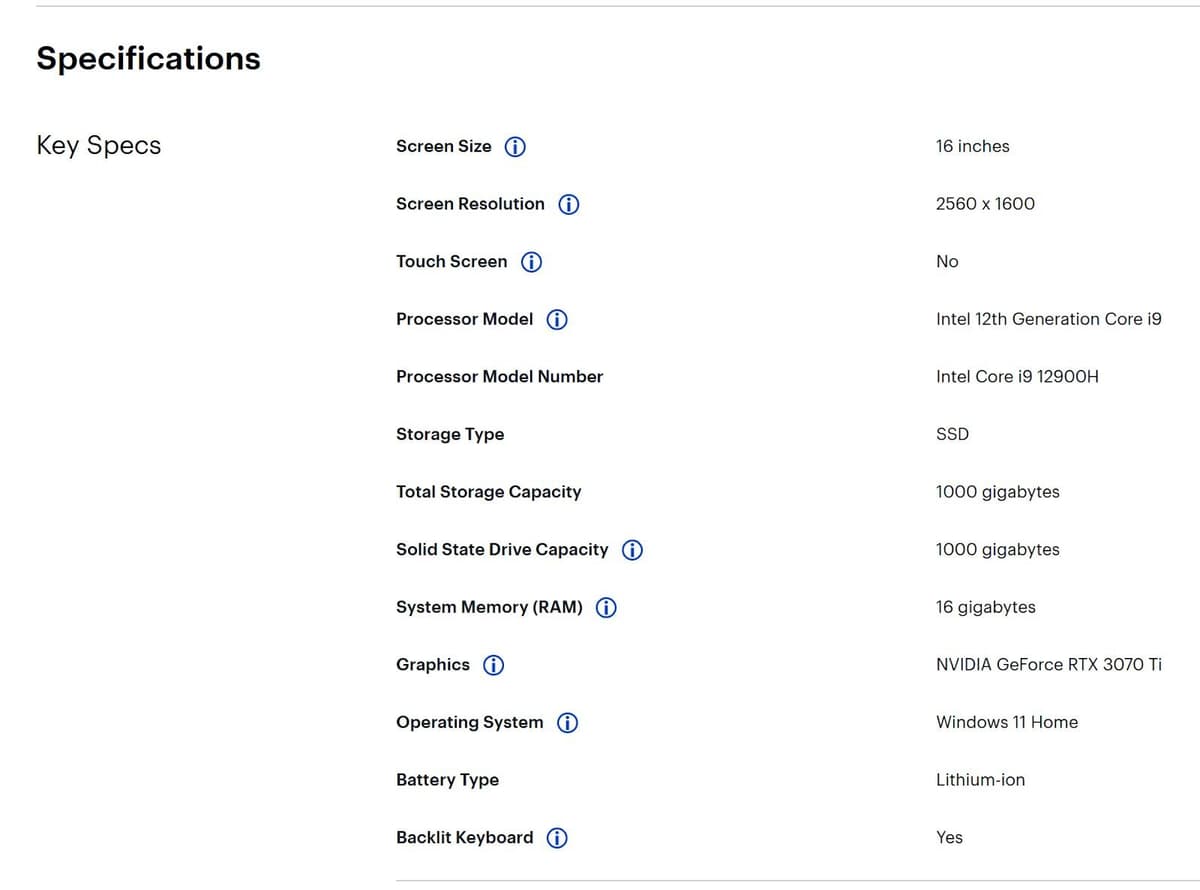This screenshot has height=890, width=1200.
Task: Open the Backlit Keyboard info icon
Action: [557, 838]
